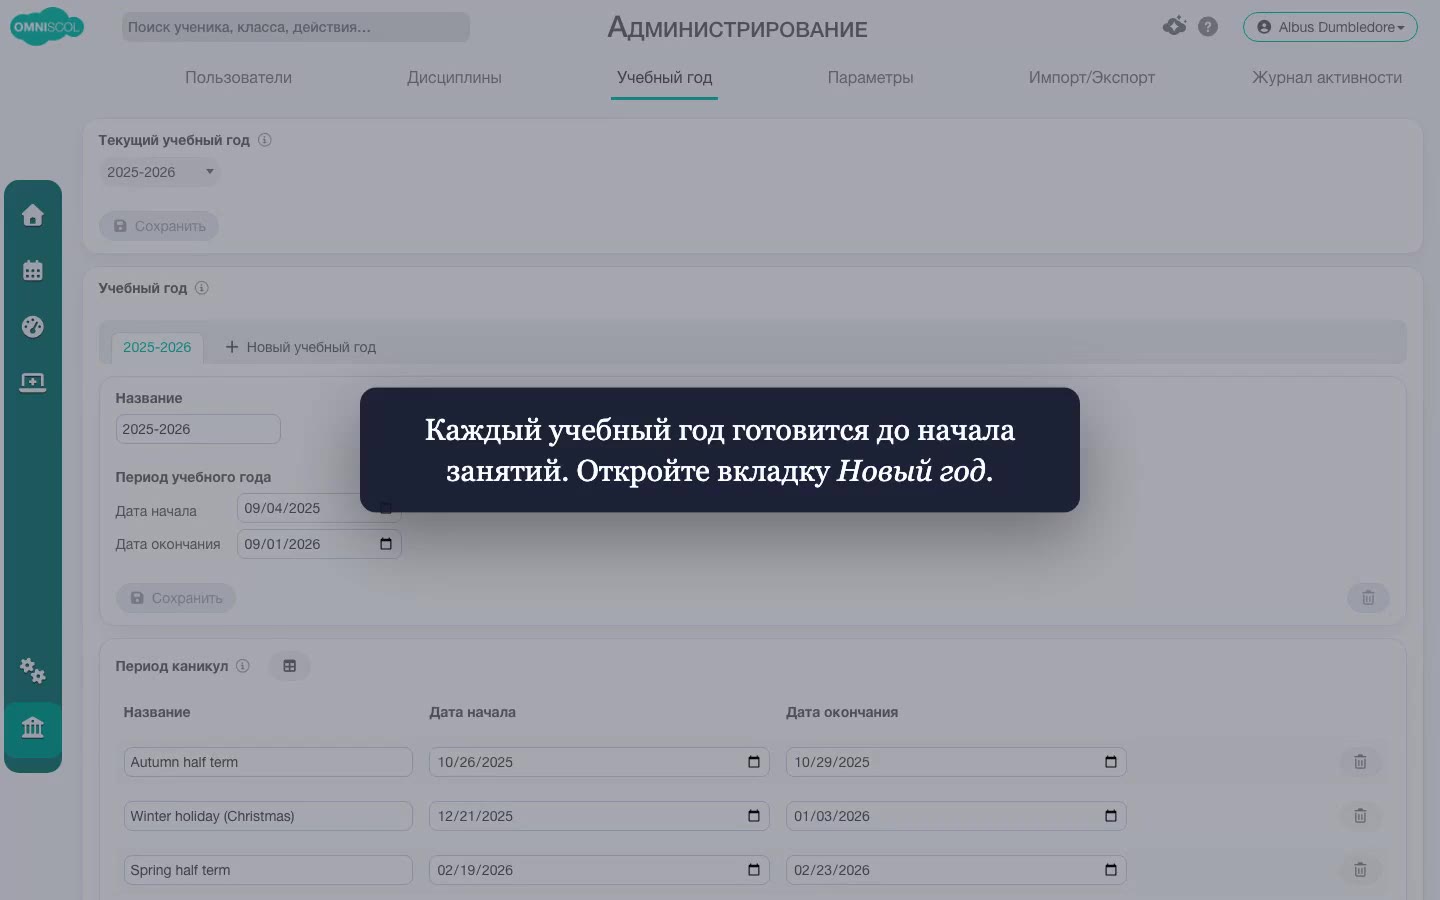Open the home icon in the sidebar
The width and height of the screenshot is (1440, 900).
pyautogui.click(x=33, y=215)
